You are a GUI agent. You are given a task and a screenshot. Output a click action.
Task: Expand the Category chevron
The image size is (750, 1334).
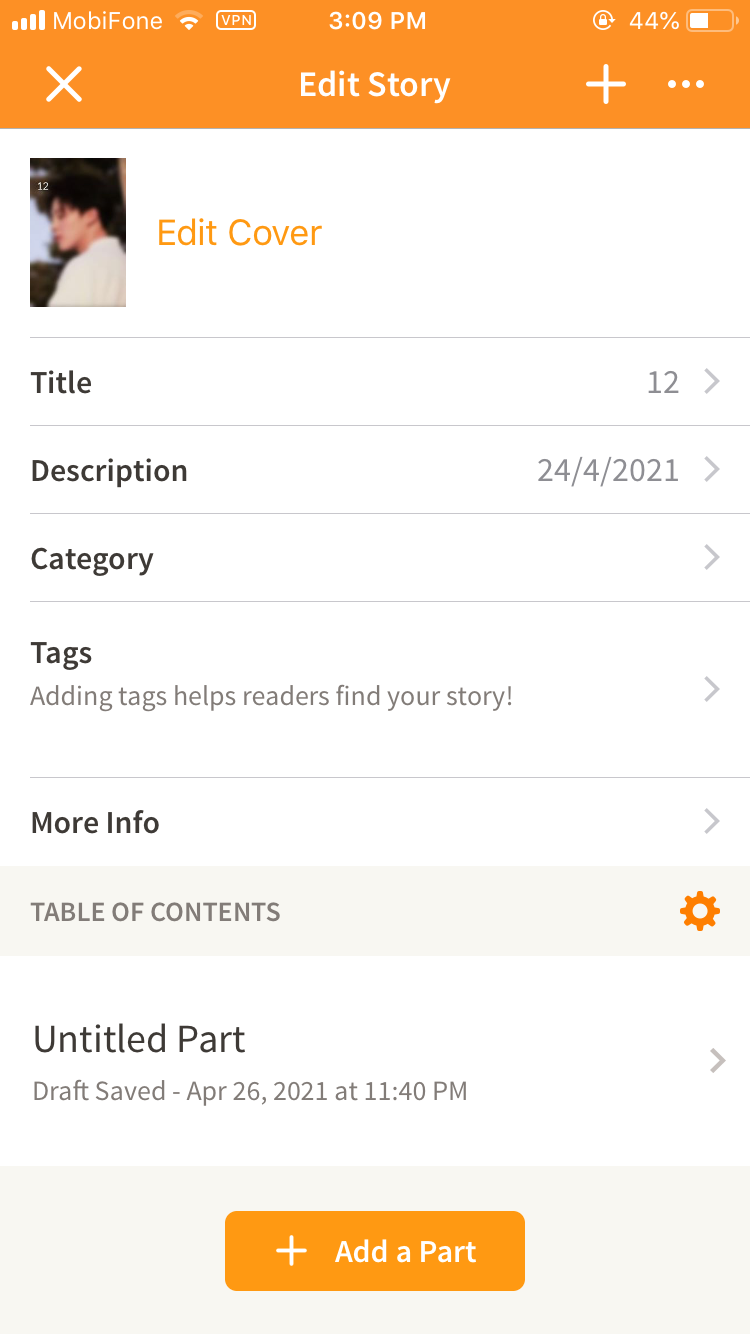pos(712,558)
